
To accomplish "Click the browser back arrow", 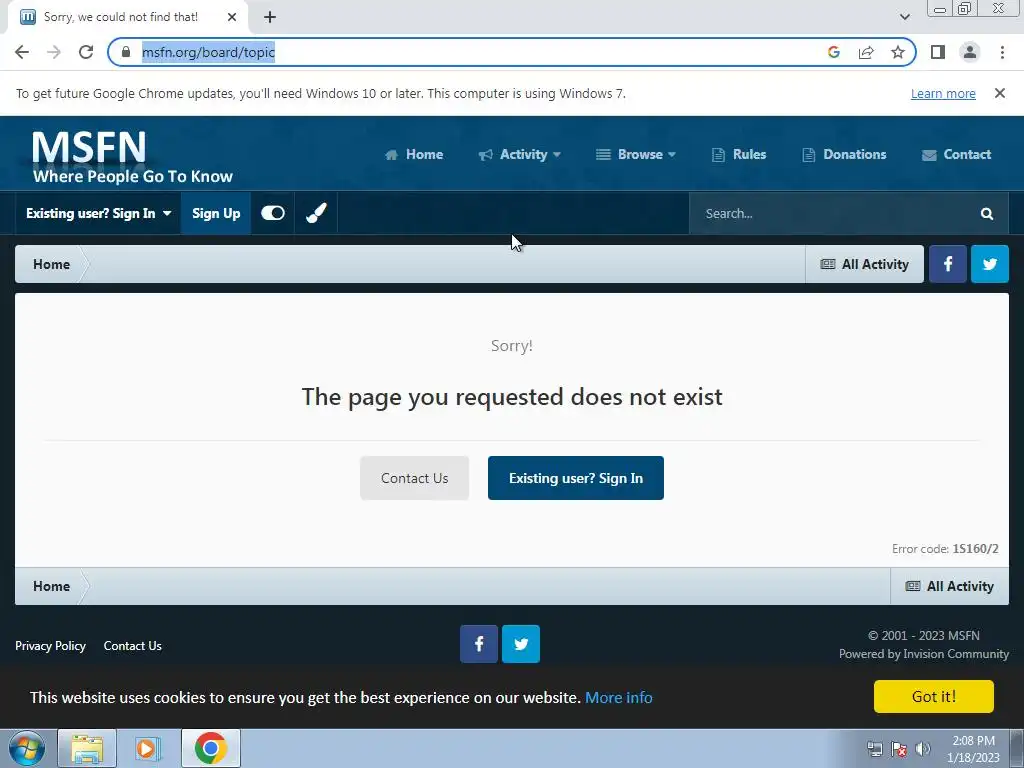I will point(22,52).
